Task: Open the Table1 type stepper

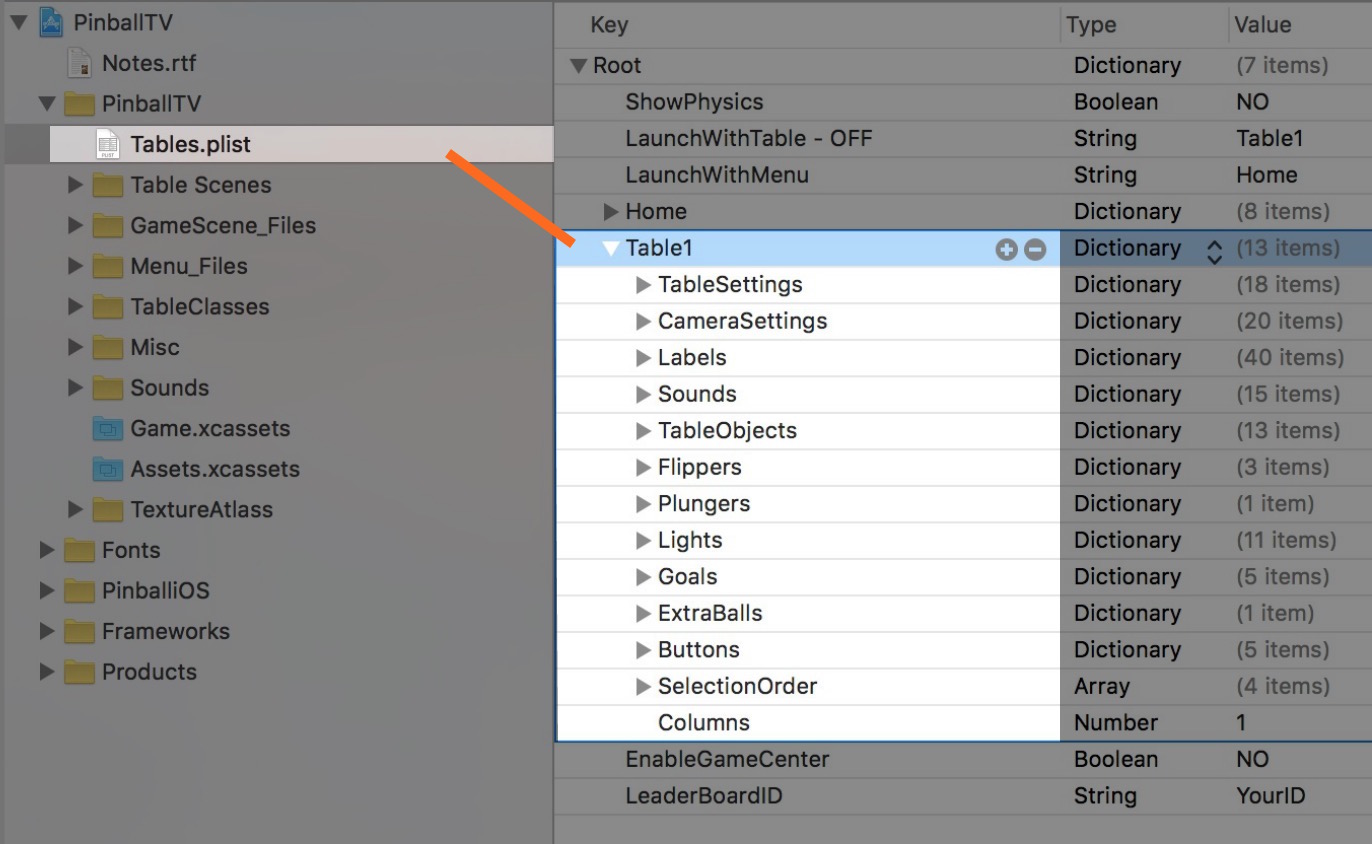Action: tap(1214, 250)
